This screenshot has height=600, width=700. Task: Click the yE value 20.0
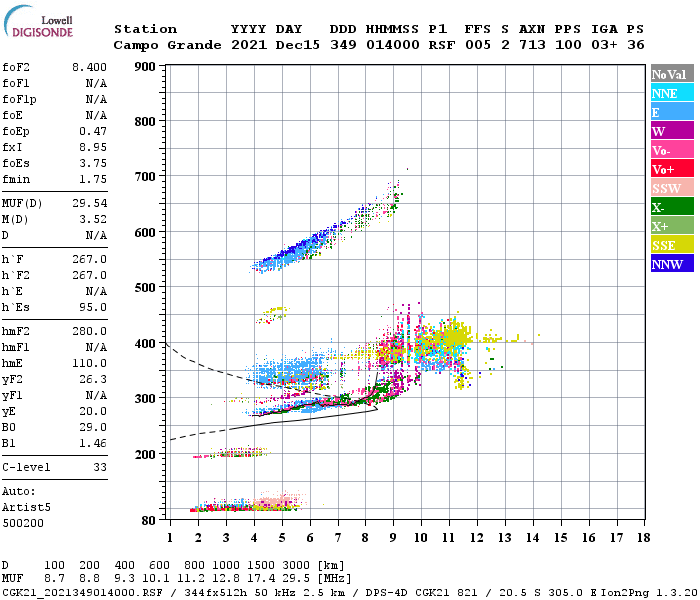[x=93, y=412]
